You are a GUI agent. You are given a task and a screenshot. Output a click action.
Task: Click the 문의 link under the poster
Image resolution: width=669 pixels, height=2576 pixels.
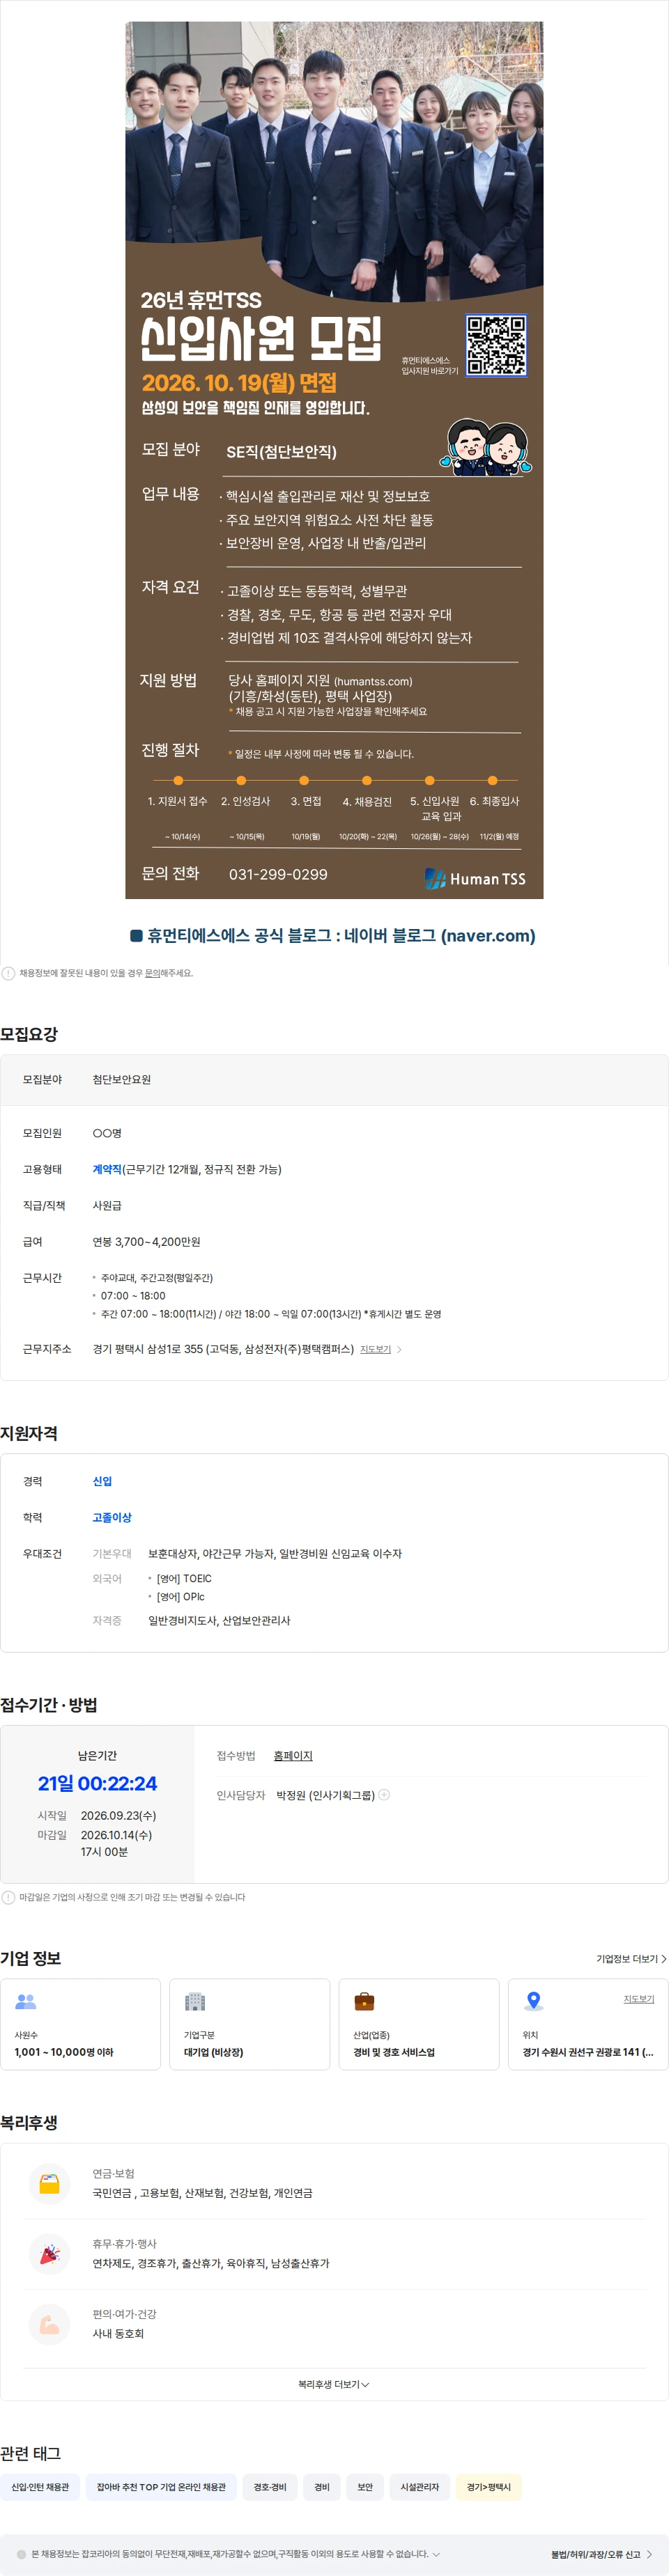pos(152,973)
